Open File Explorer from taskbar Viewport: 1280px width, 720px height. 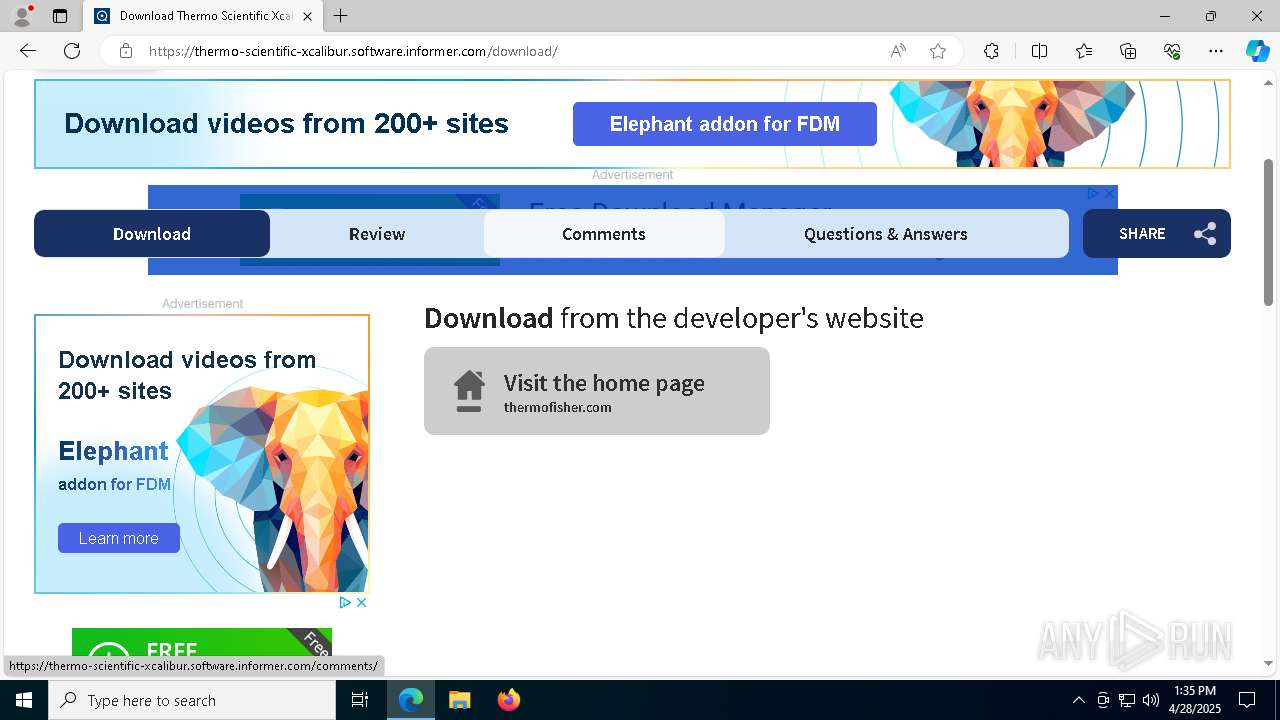coord(459,700)
